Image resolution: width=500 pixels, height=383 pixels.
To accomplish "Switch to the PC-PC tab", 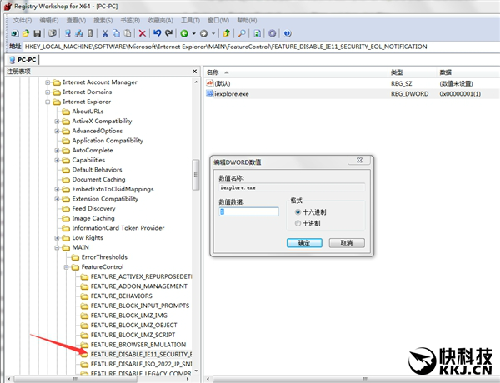I will point(23,60).
